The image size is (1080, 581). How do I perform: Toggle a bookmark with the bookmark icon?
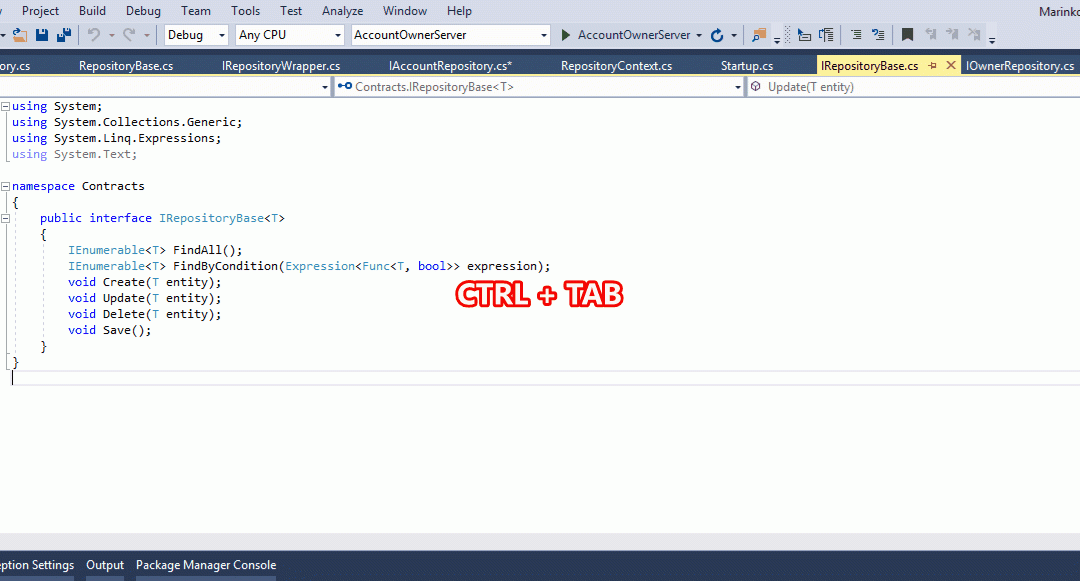point(907,35)
